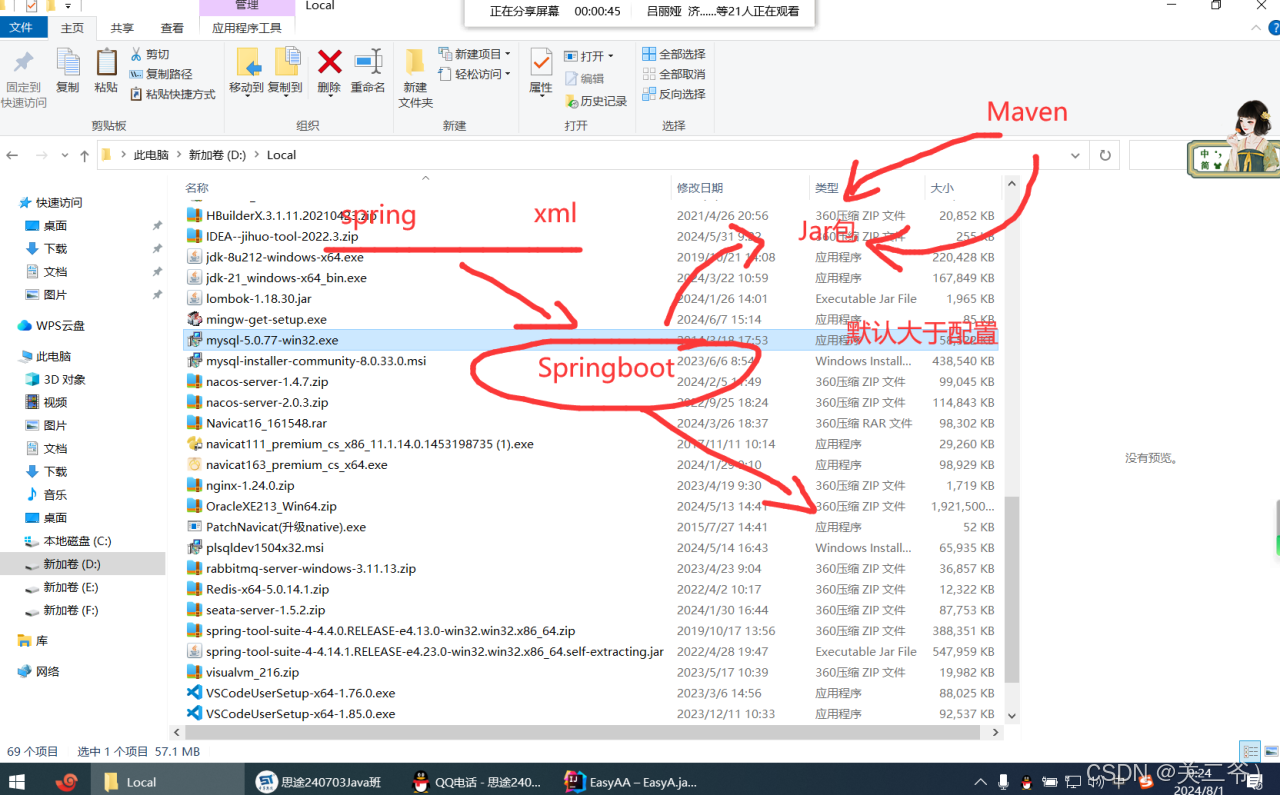Refresh the Local folder view
This screenshot has height=795, width=1280.
tap(1105, 155)
